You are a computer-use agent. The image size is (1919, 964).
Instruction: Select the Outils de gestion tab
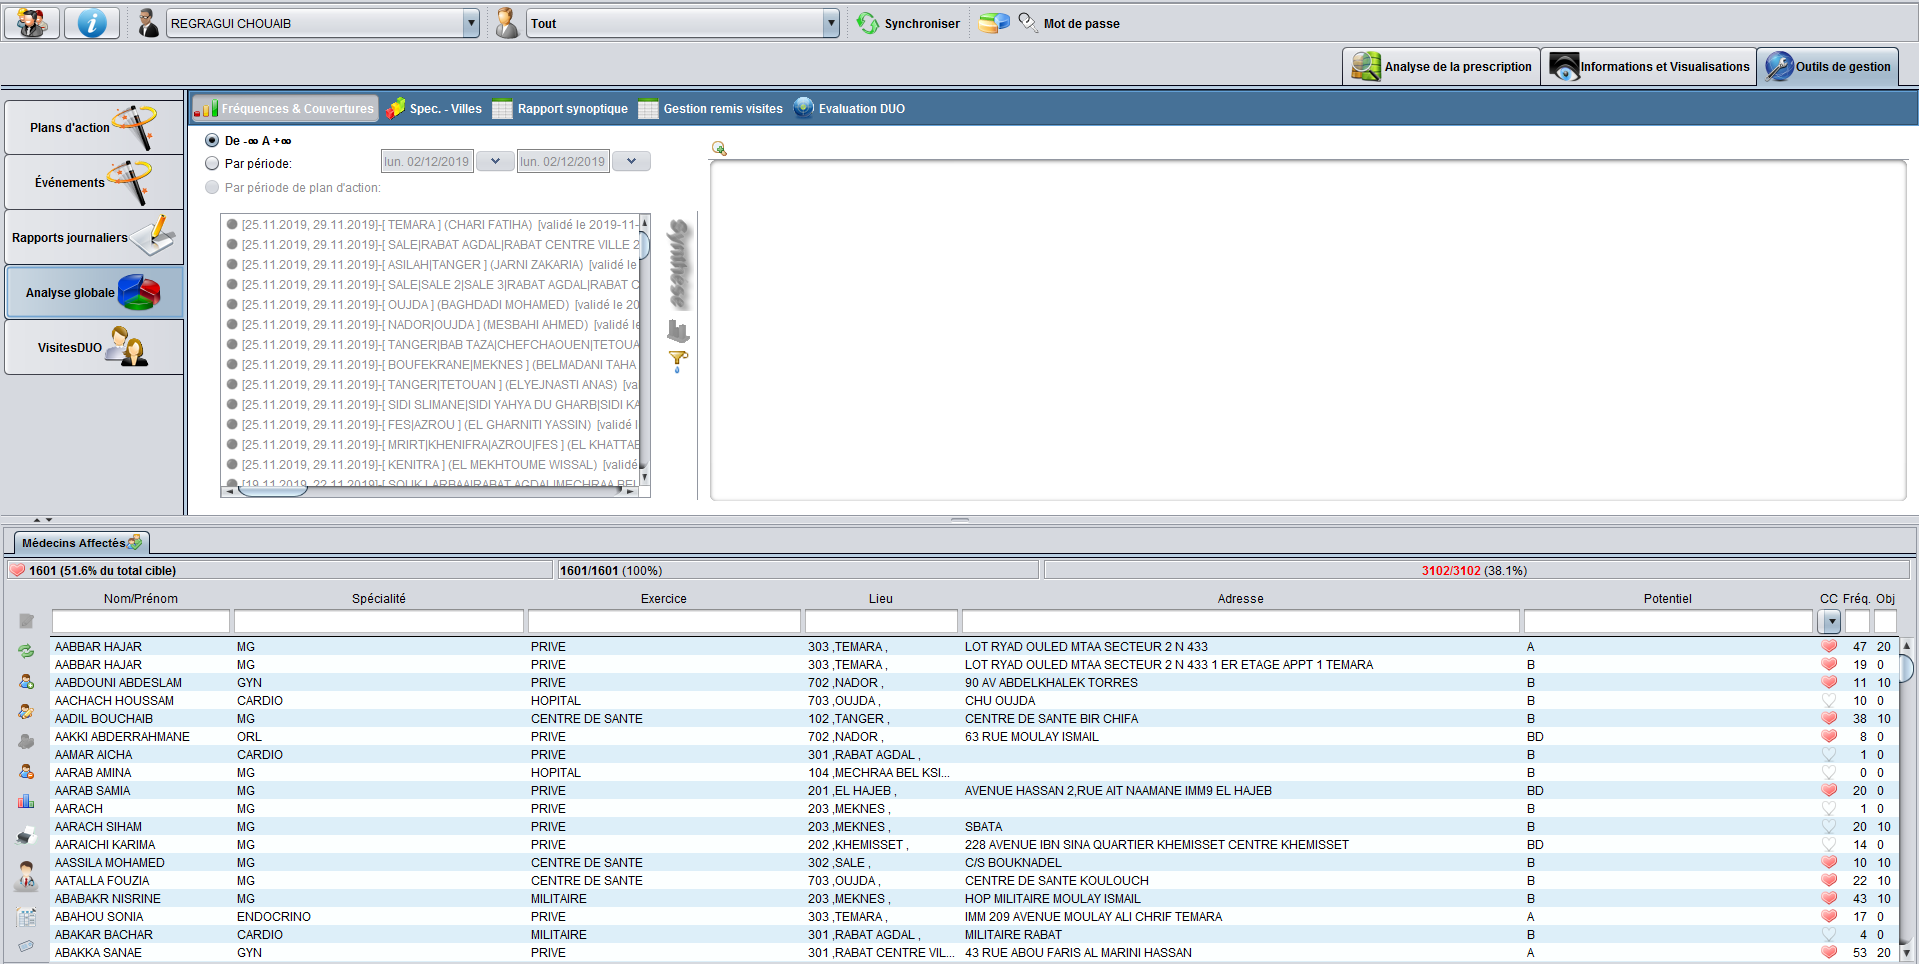pos(1828,67)
